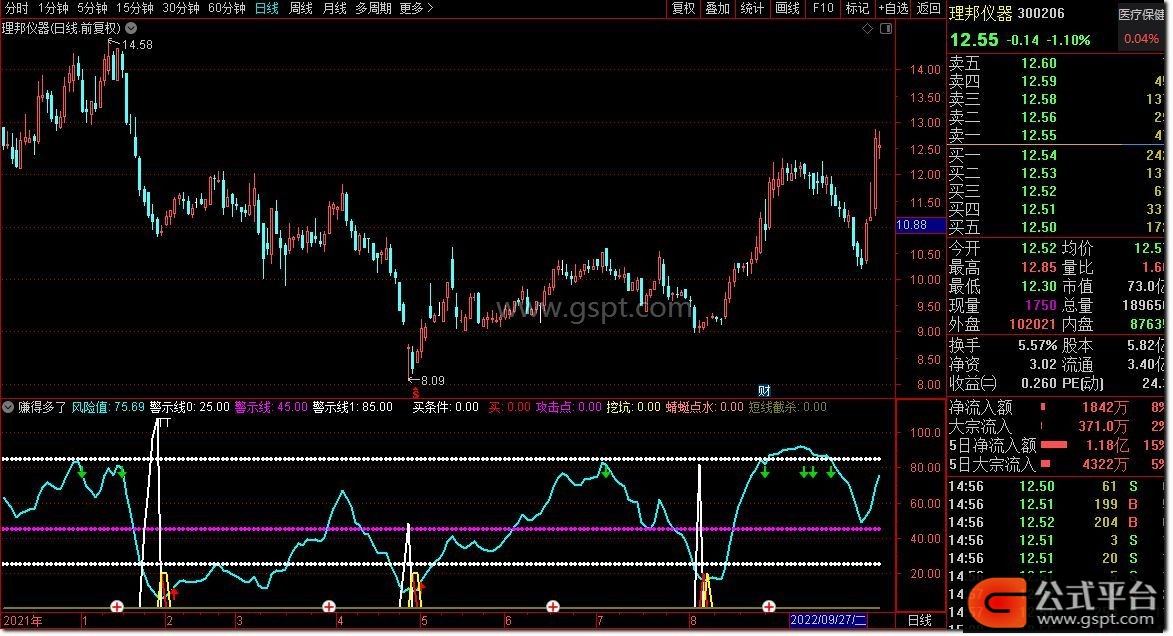Click the 叠加 overlay button
Image resolution: width=1173 pixels, height=636 pixels.
tap(717, 8)
